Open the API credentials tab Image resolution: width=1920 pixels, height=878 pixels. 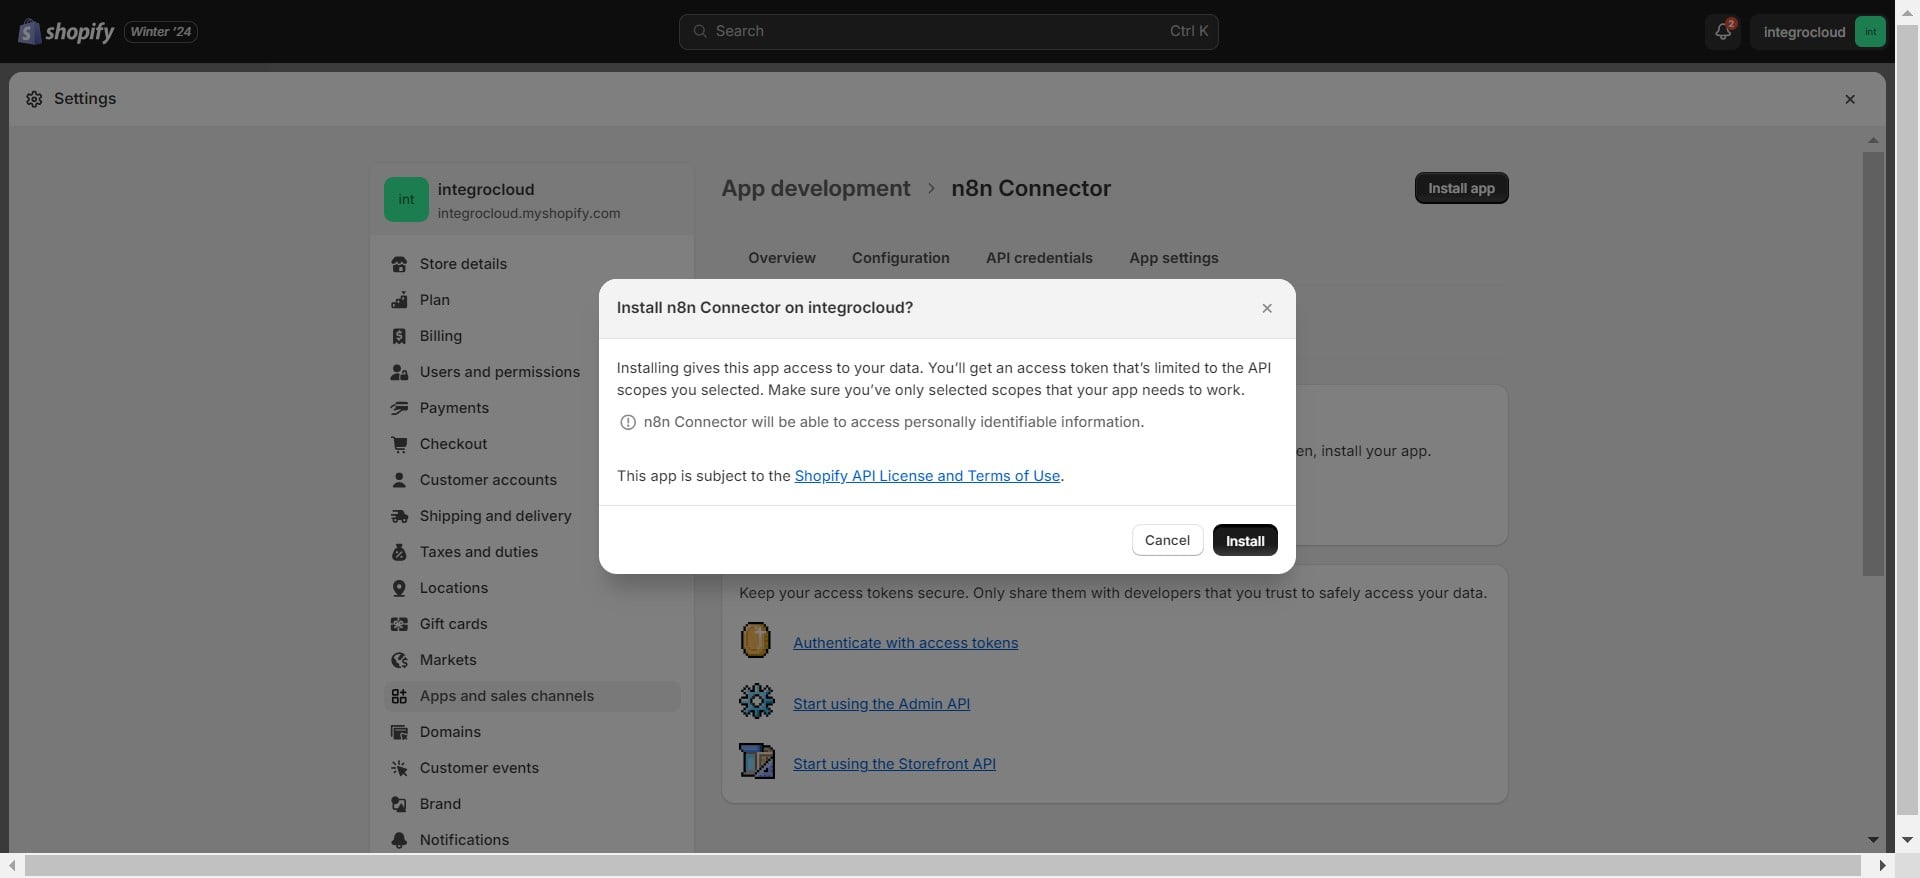(x=1039, y=258)
